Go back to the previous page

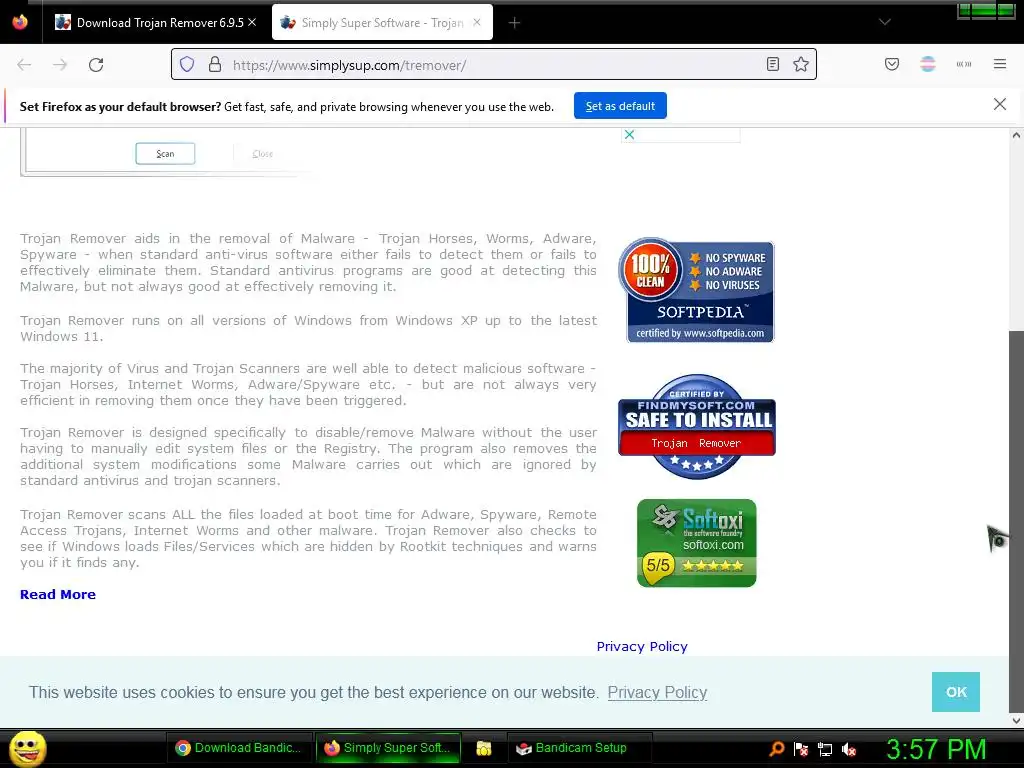pos(24,65)
